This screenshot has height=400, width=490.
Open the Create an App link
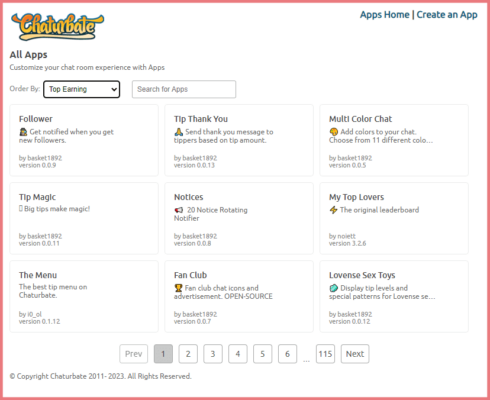click(x=447, y=15)
